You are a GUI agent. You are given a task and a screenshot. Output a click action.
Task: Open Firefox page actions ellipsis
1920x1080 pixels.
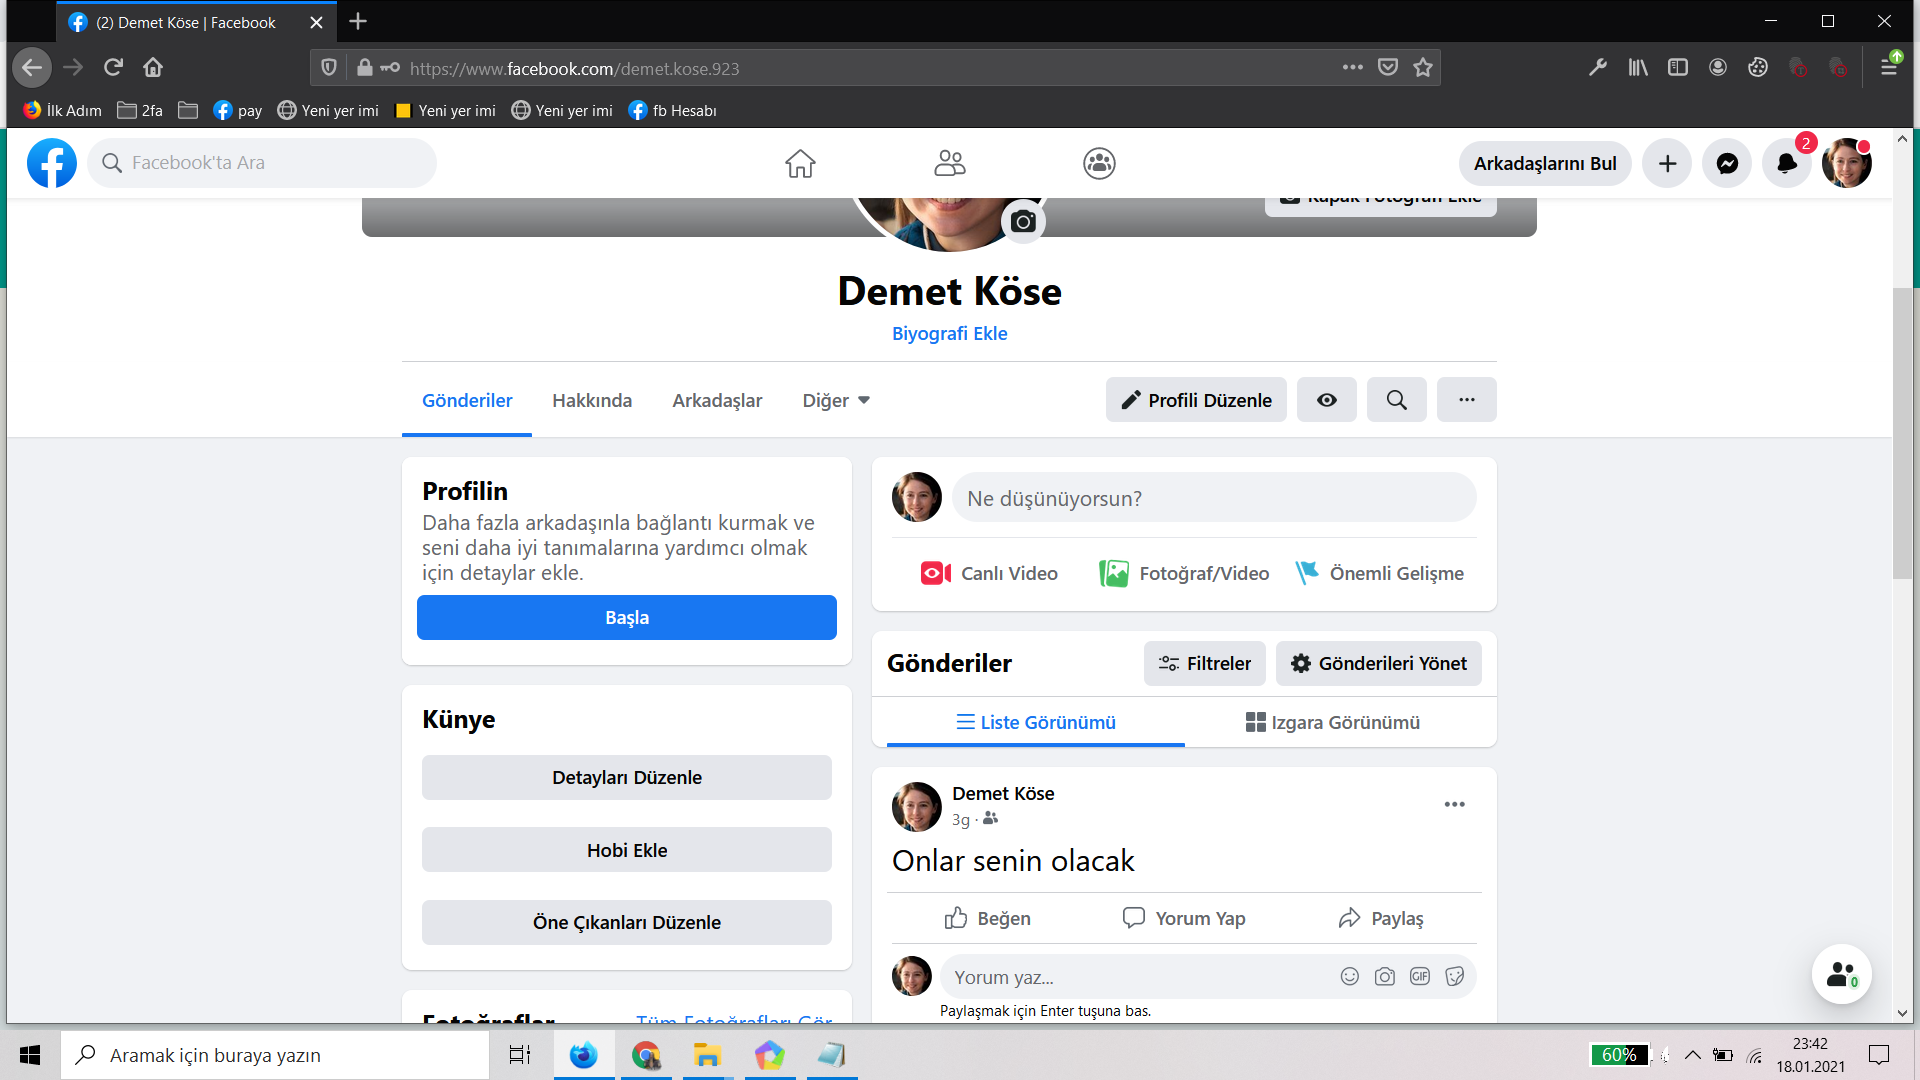[1353, 68]
